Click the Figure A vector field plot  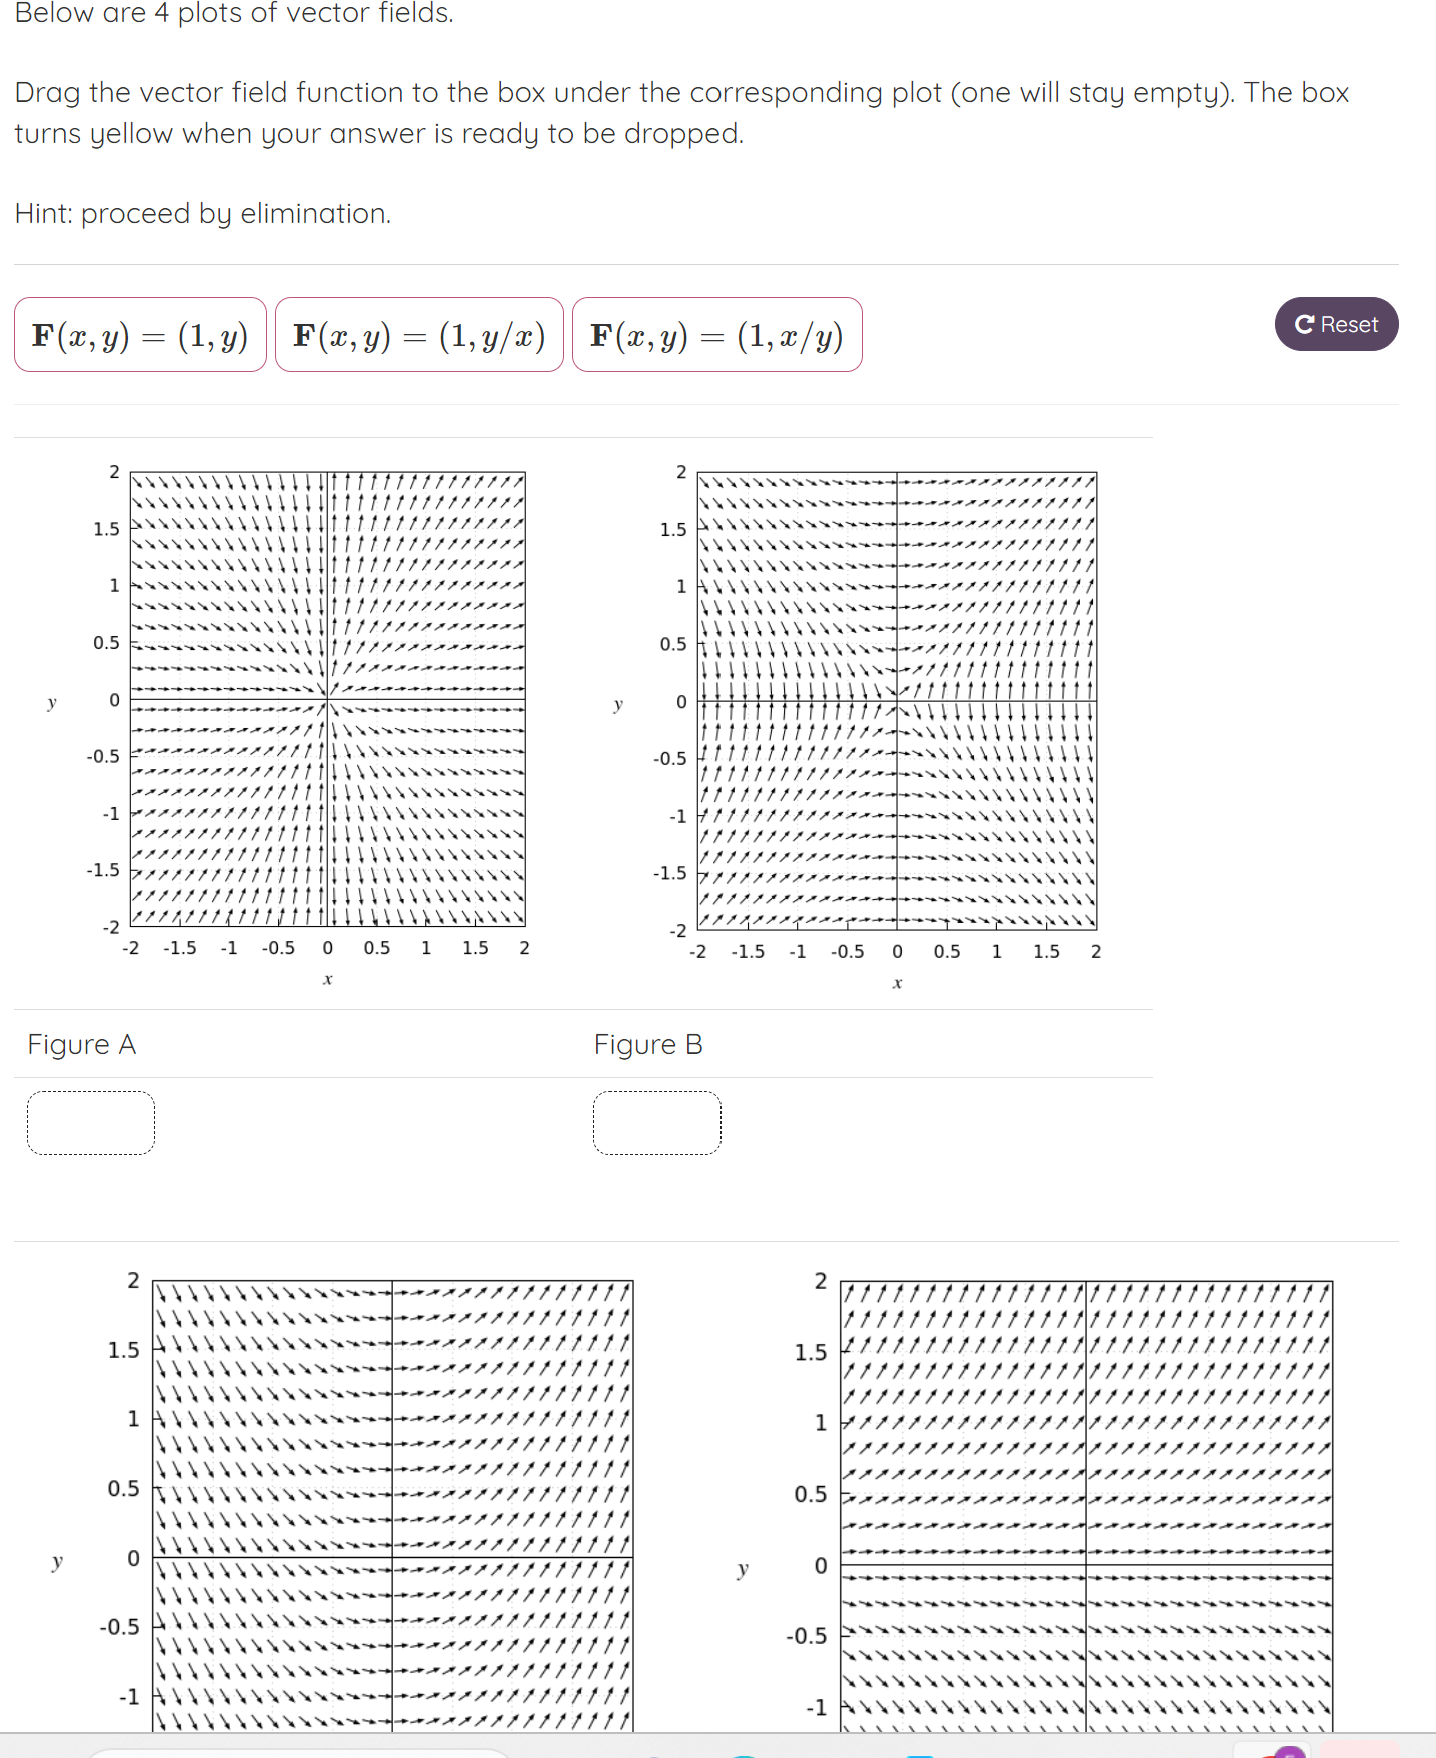[327, 699]
